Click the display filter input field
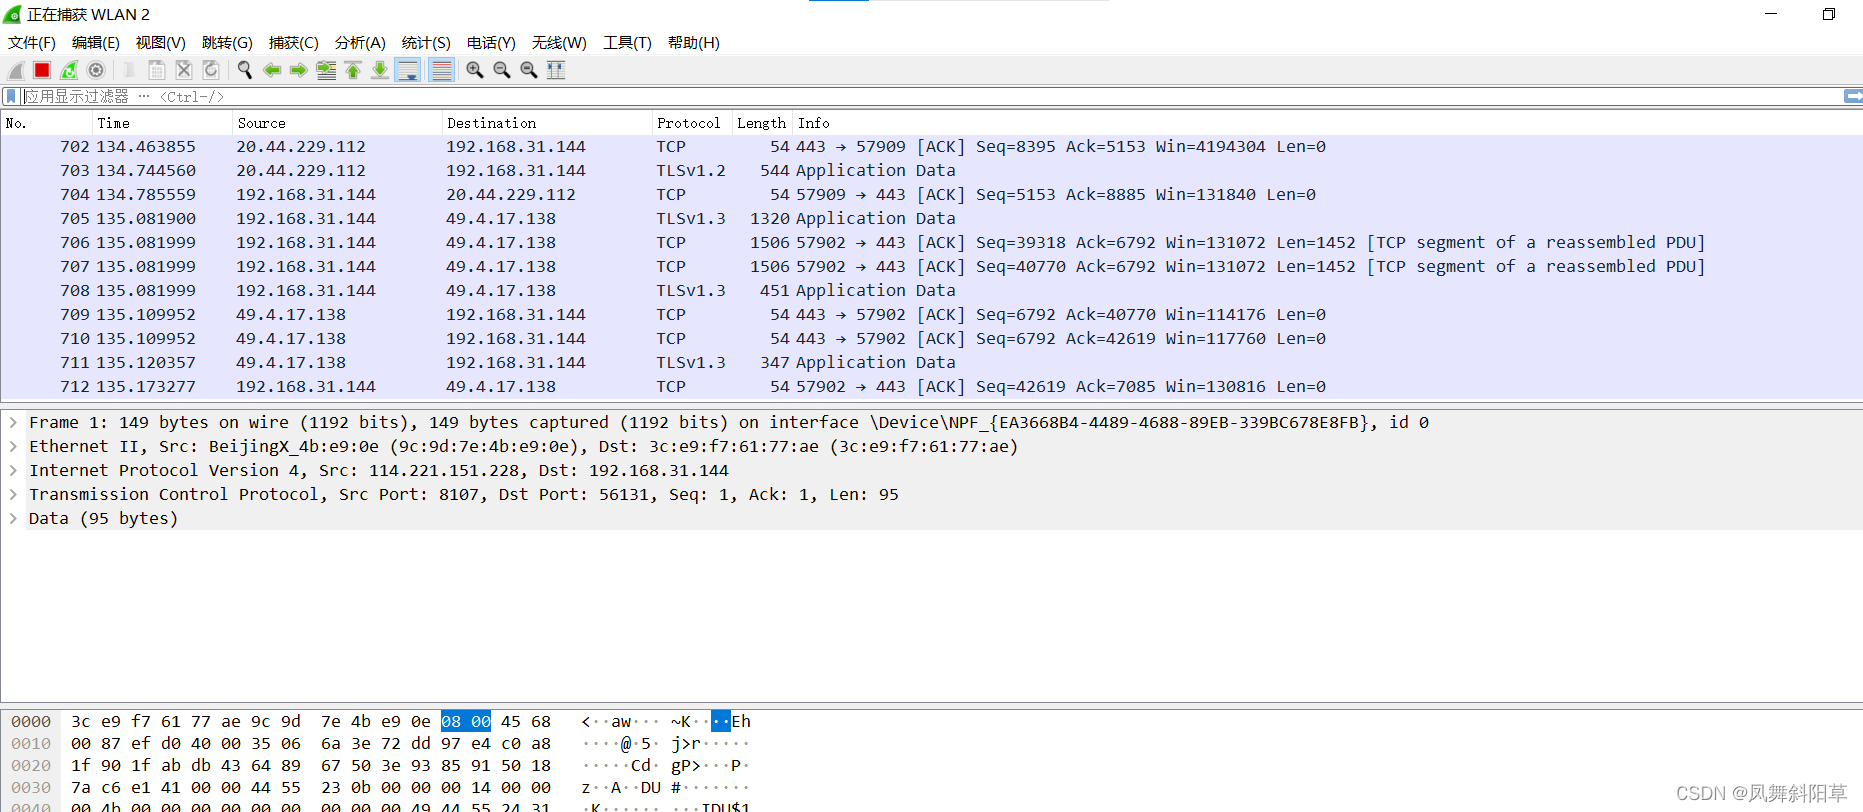The image size is (1863, 812). (x=930, y=96)
